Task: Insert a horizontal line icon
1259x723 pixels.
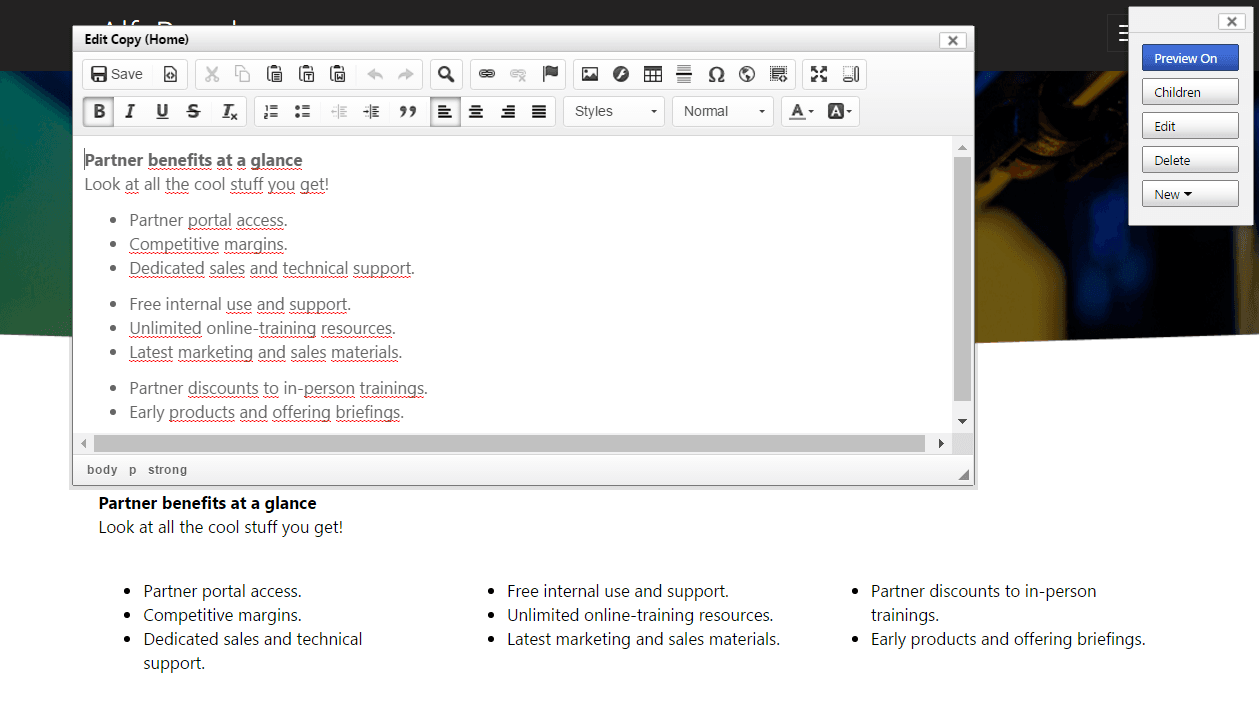Action: 684,74
